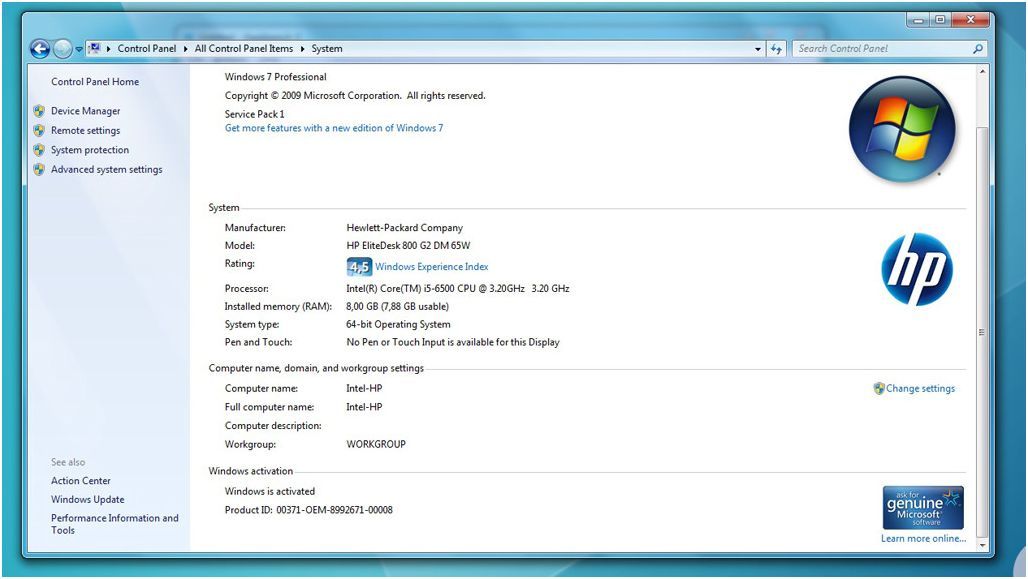Click System in the breadcrumb path
Screen dimensions: 1028x579
[326, 48]
